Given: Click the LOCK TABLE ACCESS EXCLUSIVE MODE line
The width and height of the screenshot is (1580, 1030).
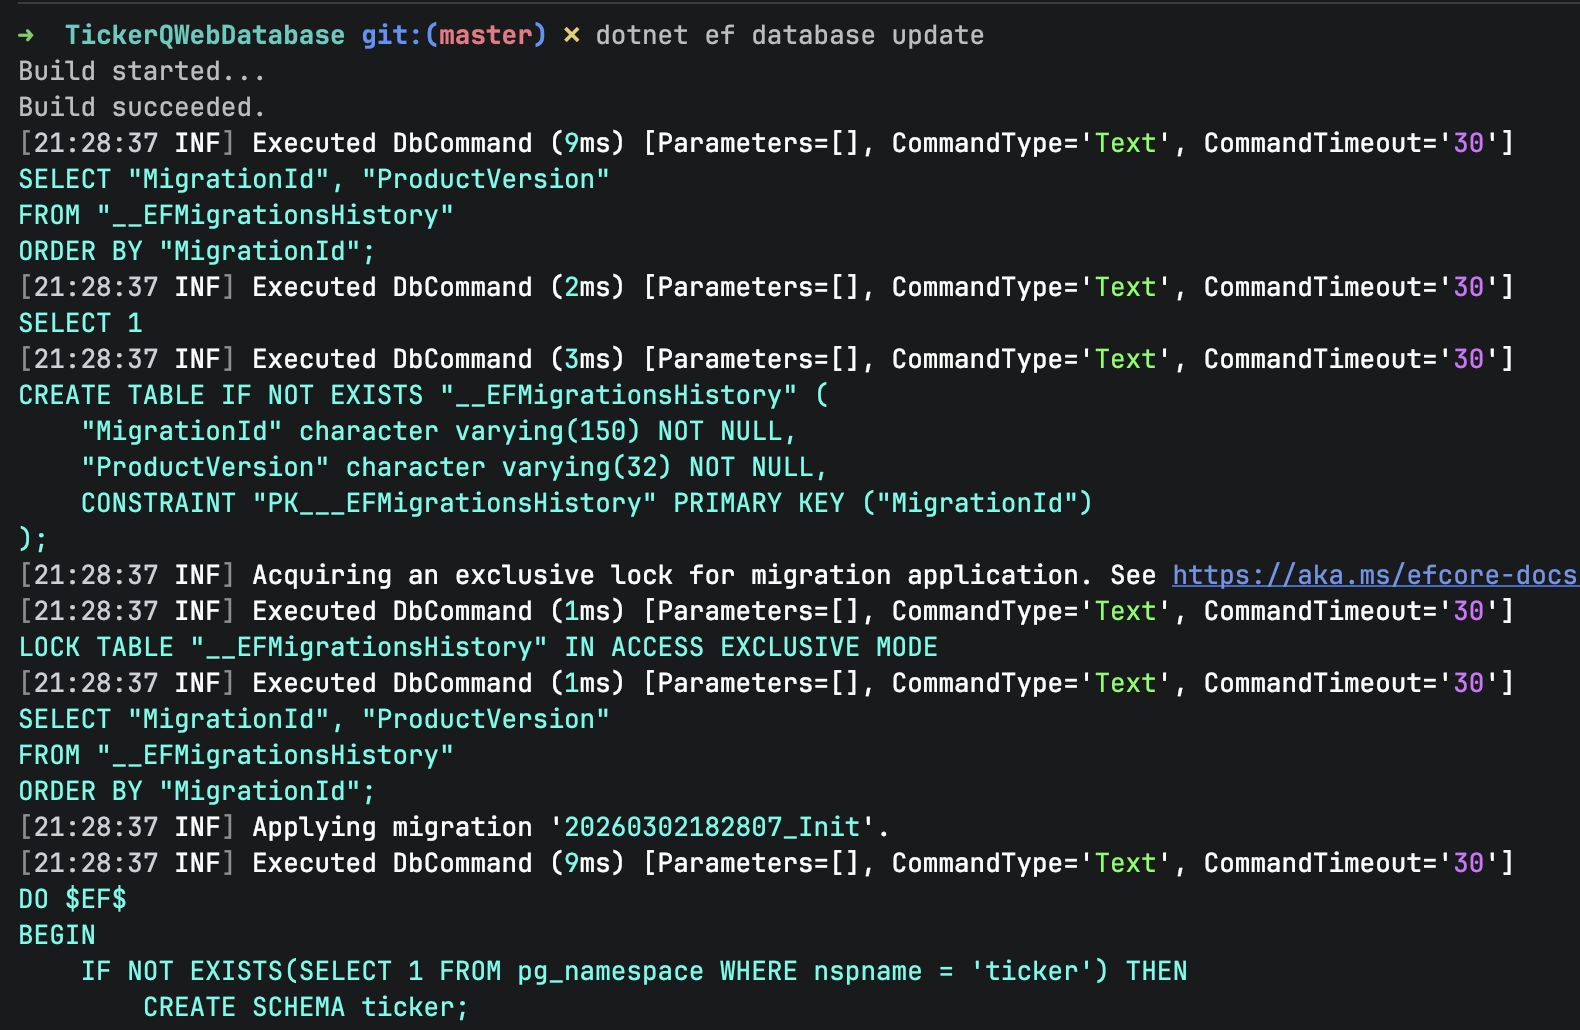Looking at the screenshot, I should [478, 647].
